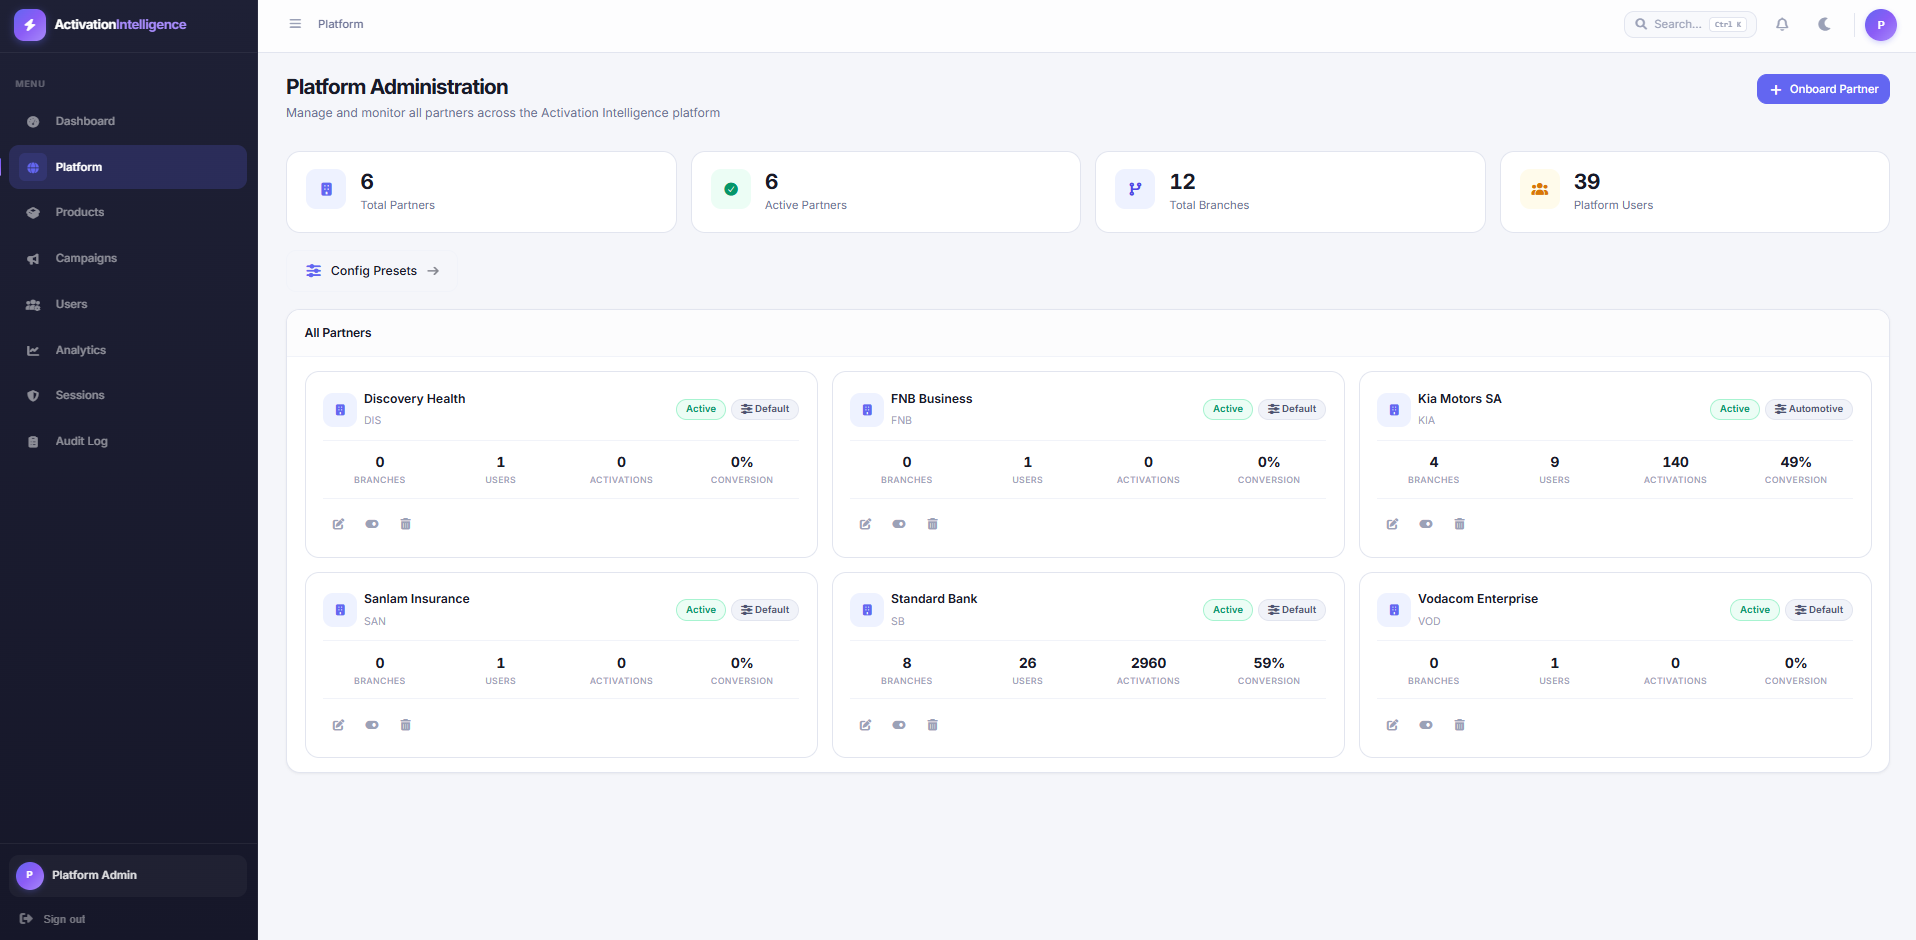Open Audit Log in the sidebar

(x=128, y=441)
